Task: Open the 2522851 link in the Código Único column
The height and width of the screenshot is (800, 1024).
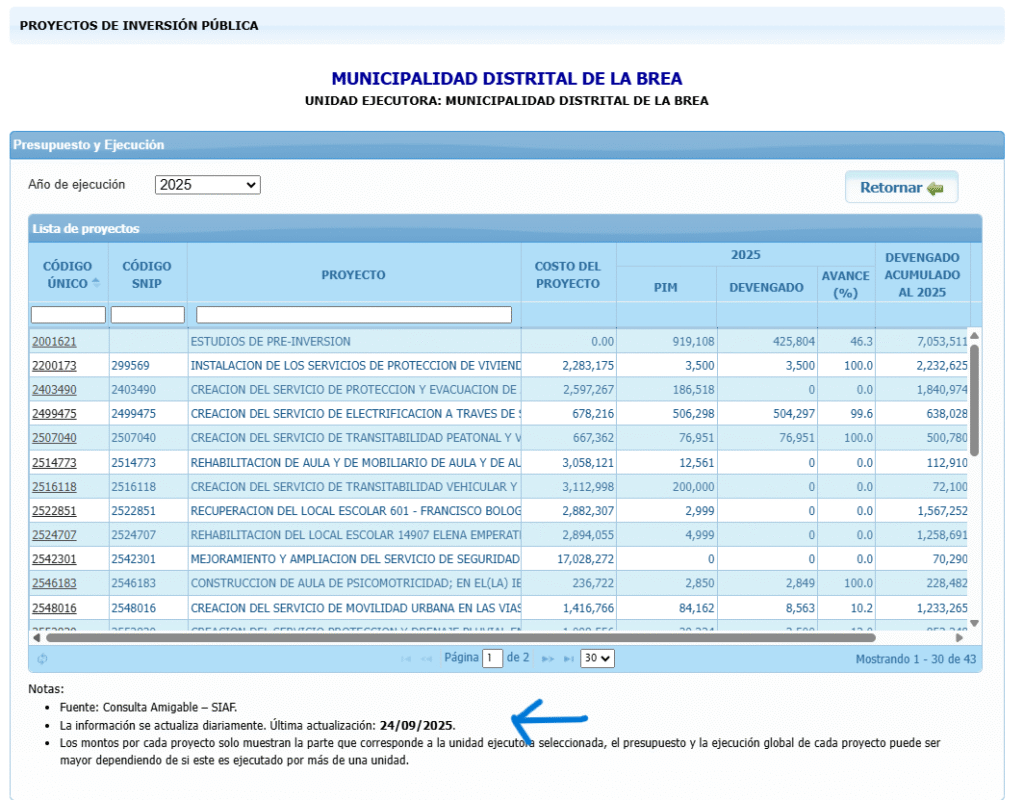Action: point(54,511)
